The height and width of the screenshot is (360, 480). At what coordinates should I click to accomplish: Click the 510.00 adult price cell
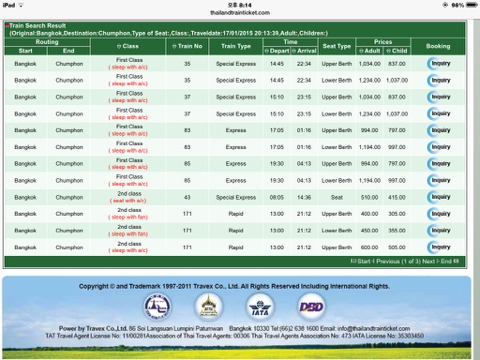(369, 197)
